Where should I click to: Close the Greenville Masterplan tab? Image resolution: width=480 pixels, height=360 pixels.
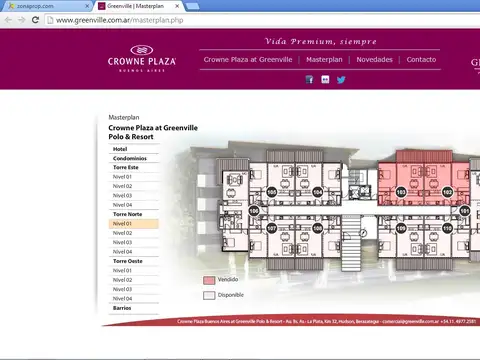[177, 6]
